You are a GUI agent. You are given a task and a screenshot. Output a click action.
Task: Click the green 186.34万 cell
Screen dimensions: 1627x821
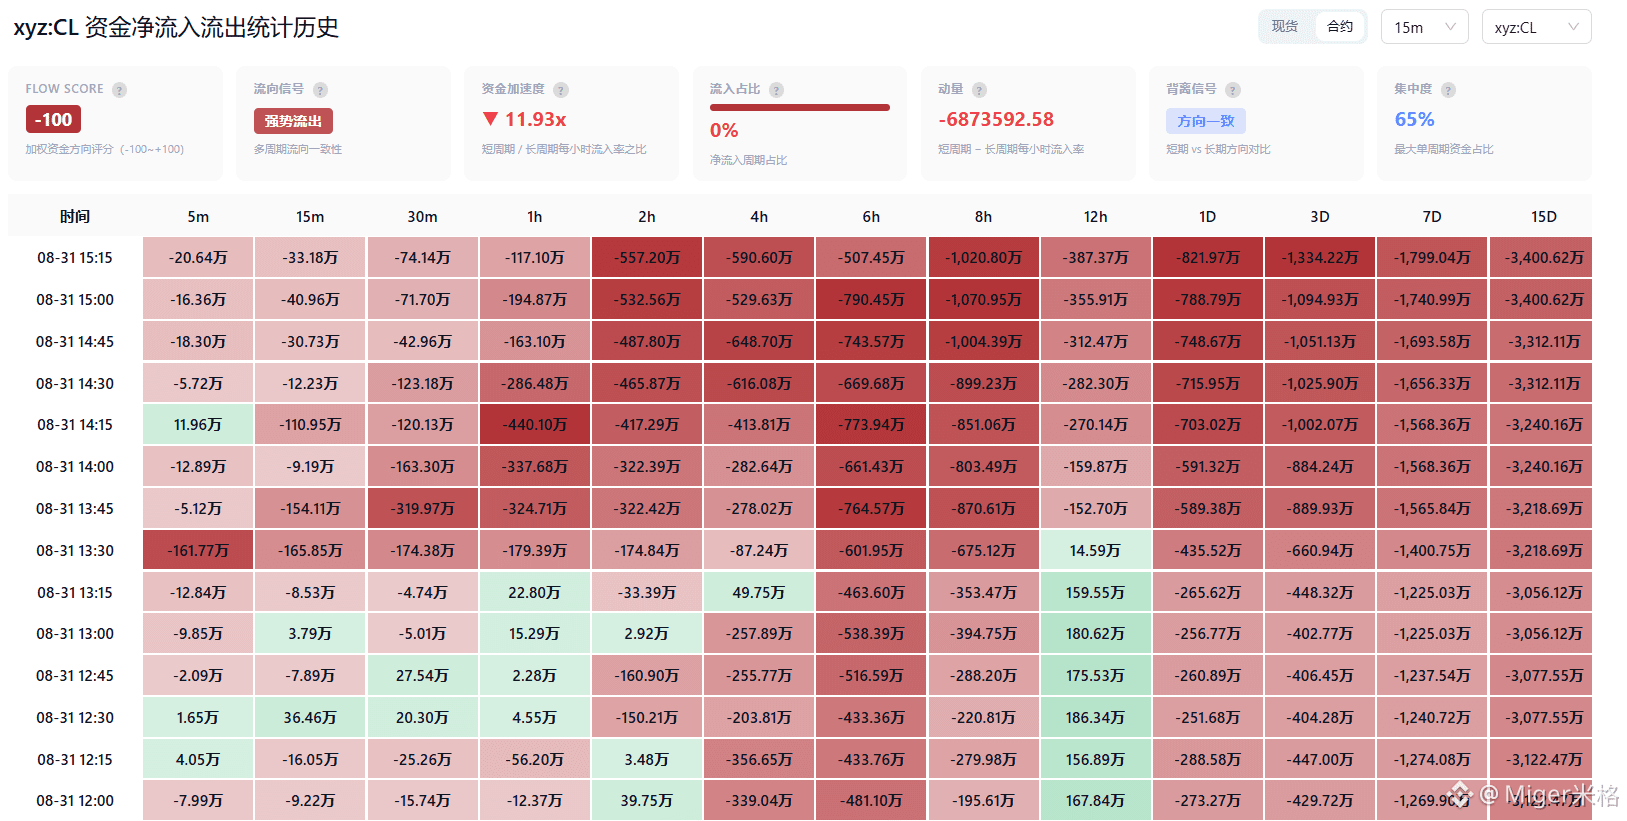coord(1096,718)
